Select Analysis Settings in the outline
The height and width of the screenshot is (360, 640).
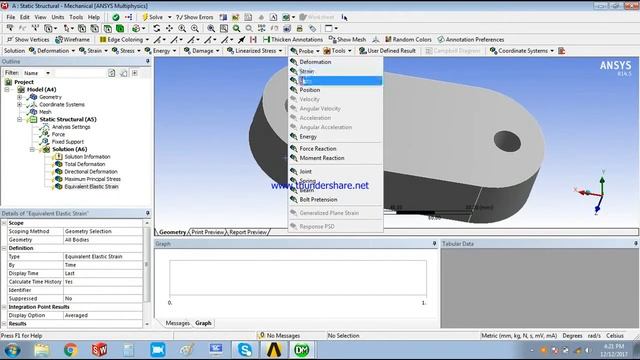point(71,127)
